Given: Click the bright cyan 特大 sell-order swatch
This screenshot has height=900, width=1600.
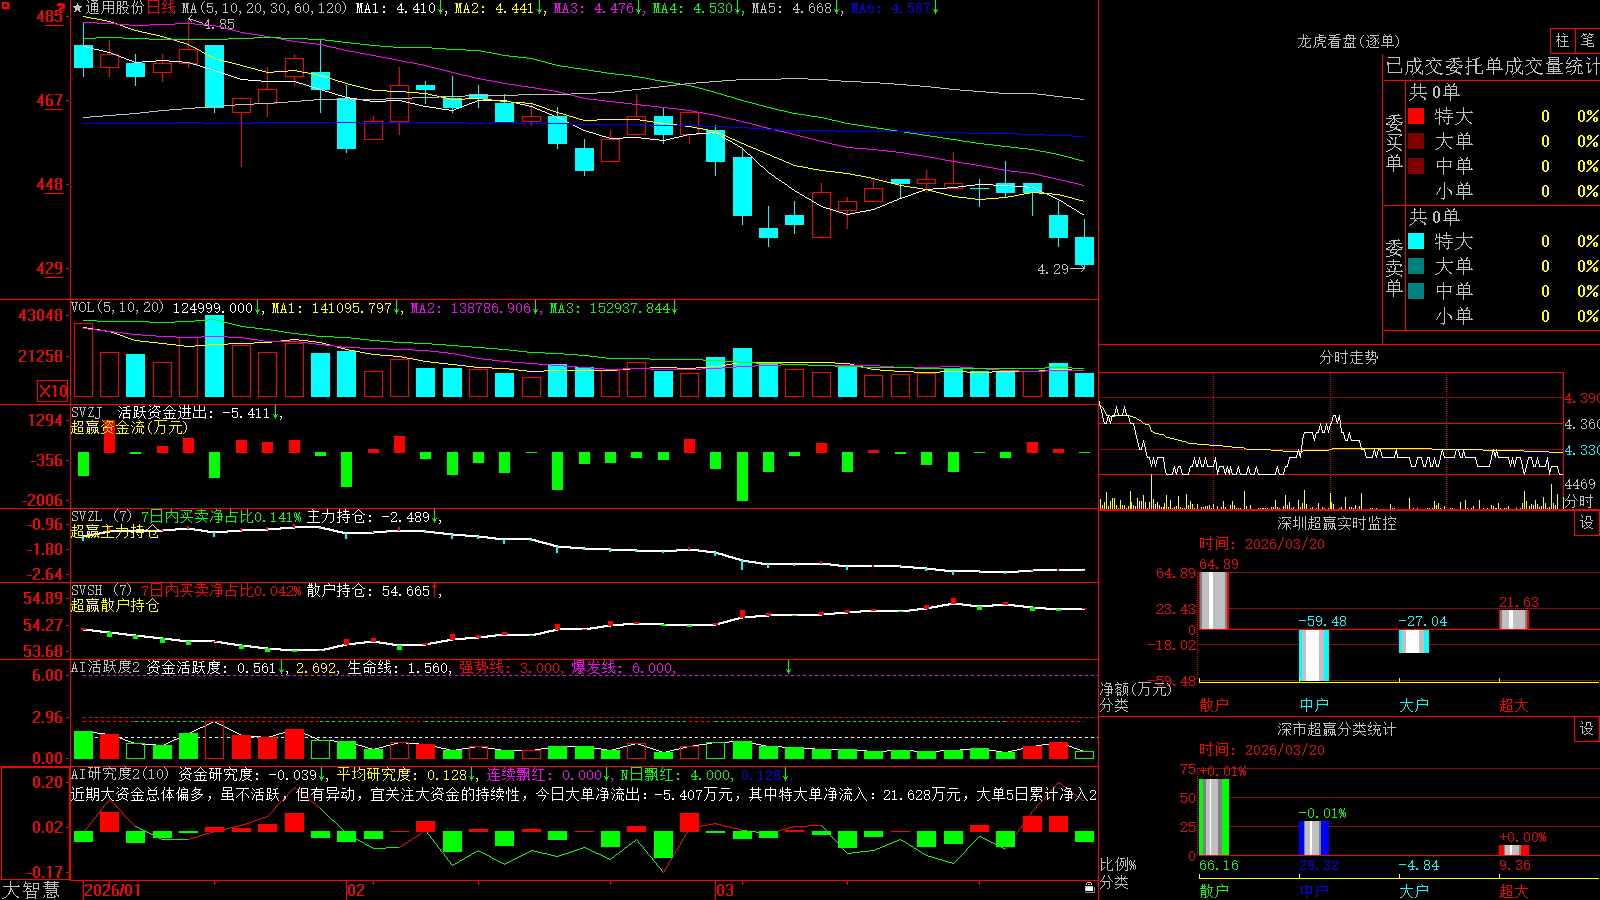Looking at the screenshot, I should (1416, 241).
